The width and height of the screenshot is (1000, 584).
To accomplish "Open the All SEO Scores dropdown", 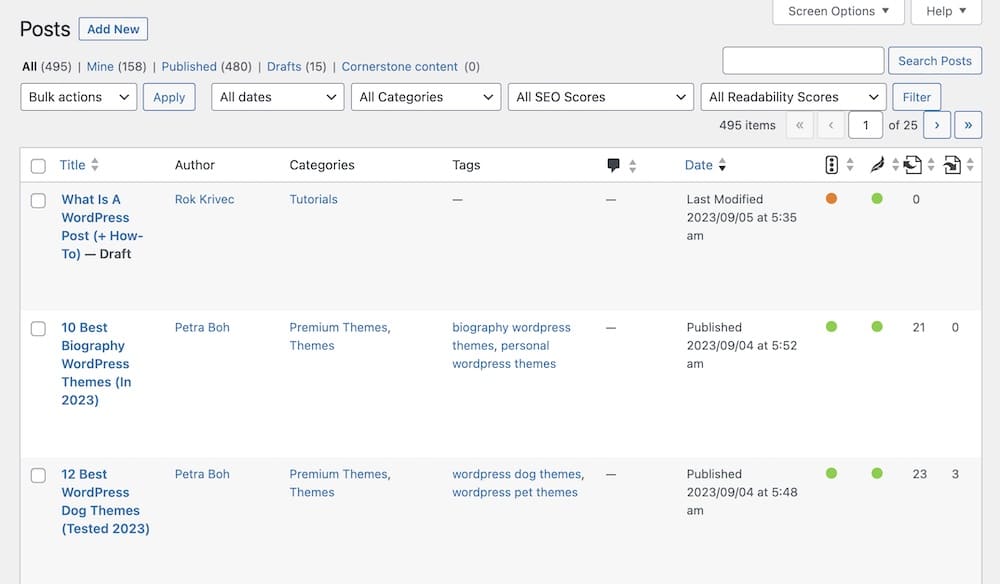I will coord(600,97).
